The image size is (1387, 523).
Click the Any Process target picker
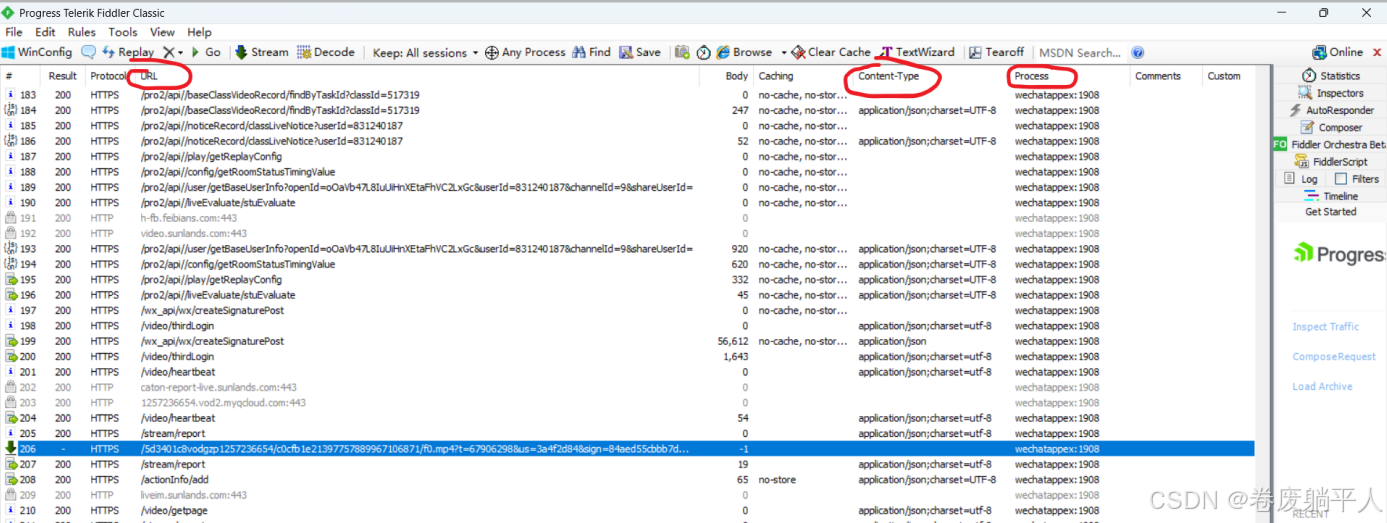525,52
